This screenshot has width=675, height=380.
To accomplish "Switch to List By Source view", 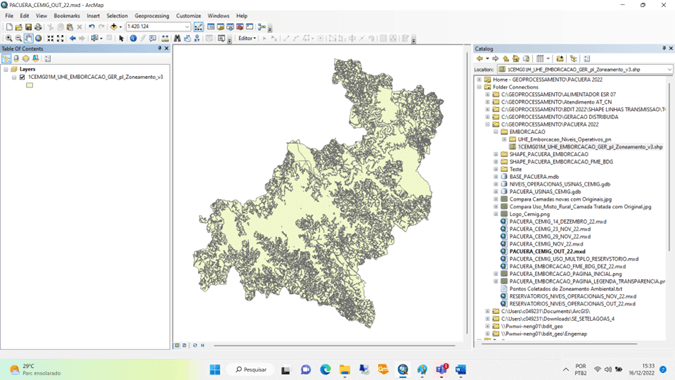I will [16, 59].
